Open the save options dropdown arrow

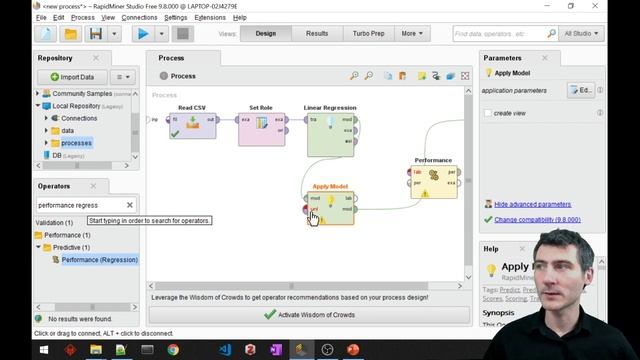point(114,34)
